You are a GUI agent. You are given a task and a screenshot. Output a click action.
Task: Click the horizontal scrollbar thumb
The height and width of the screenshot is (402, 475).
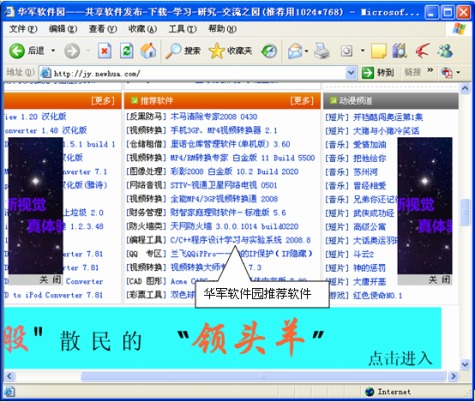[263, 377]
